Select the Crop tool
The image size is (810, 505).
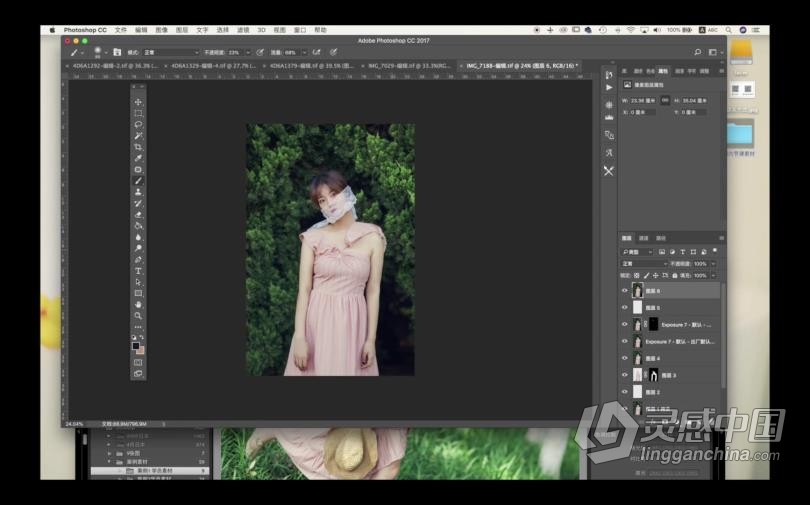(x=138, y=147)
